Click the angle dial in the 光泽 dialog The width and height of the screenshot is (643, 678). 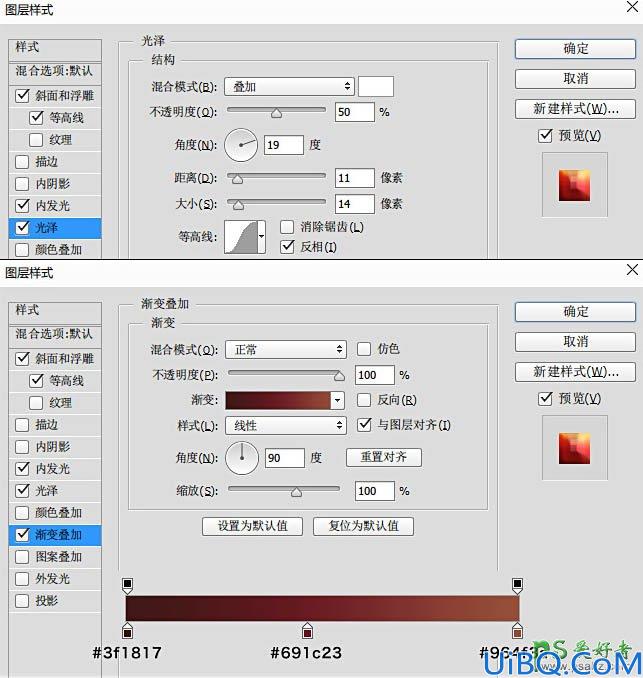pos(241,145)
